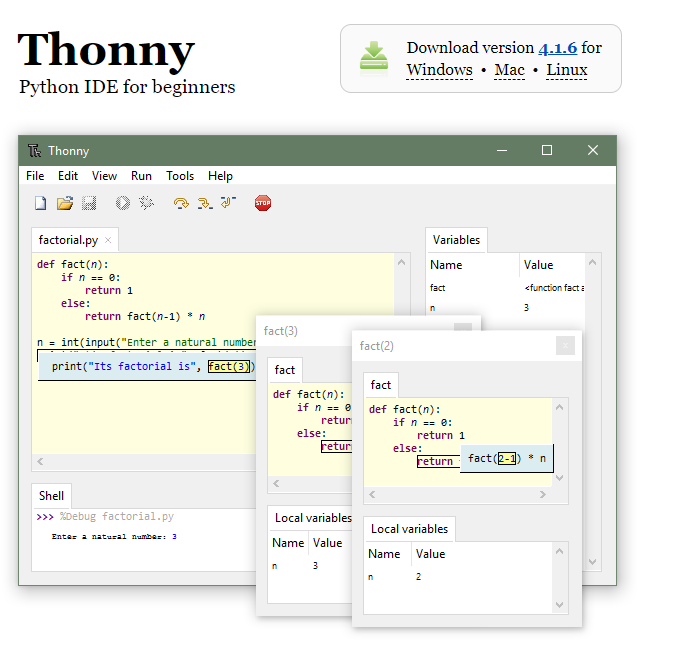
Task: Click the Variables panel scroll down arrow
Action: (x=592, y=562)
